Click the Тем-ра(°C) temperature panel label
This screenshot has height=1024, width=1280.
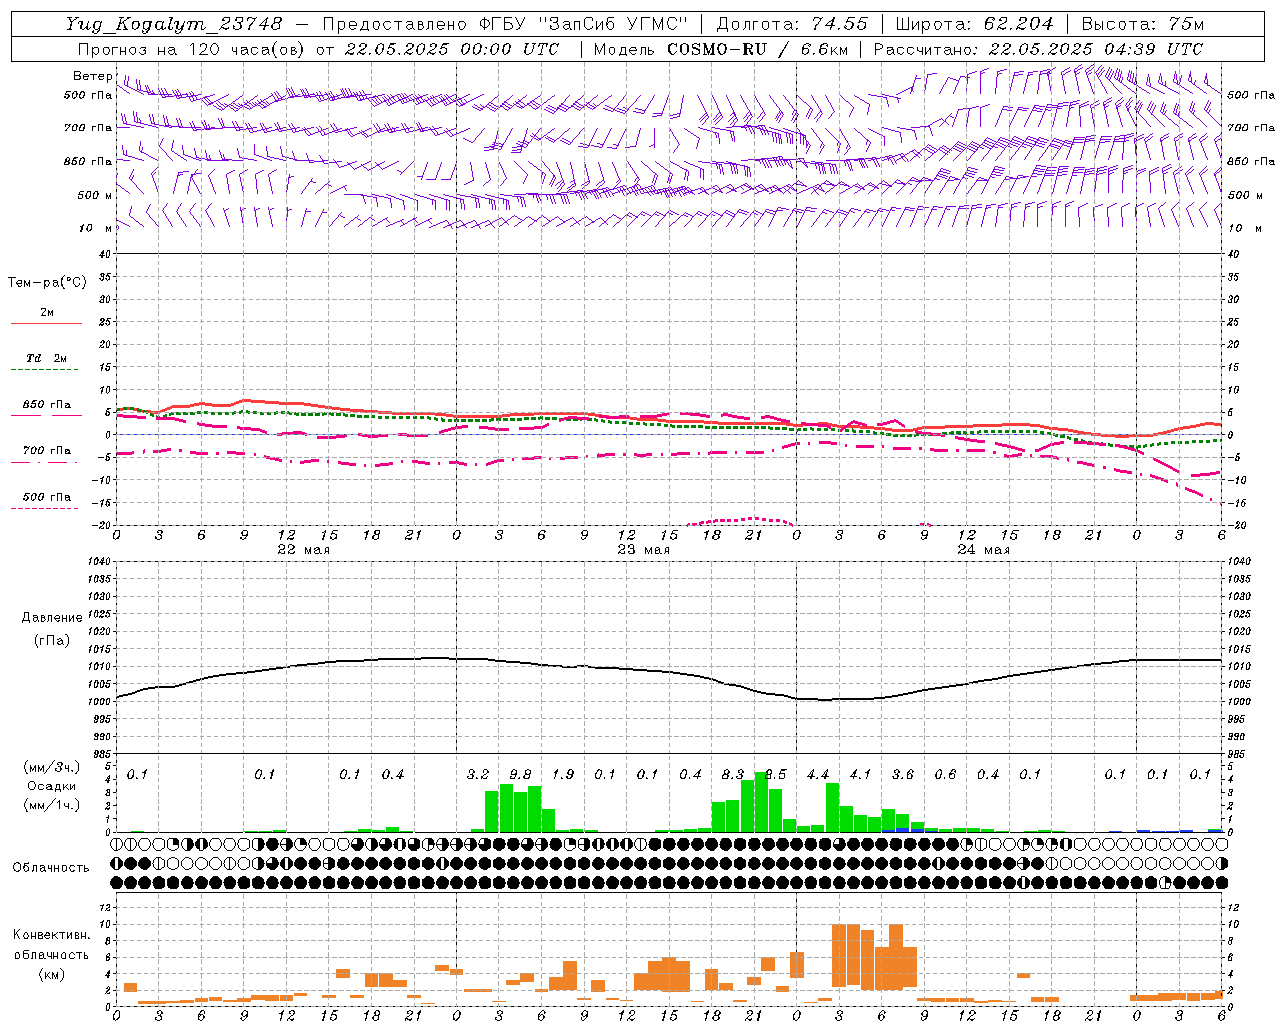(47, 283)
